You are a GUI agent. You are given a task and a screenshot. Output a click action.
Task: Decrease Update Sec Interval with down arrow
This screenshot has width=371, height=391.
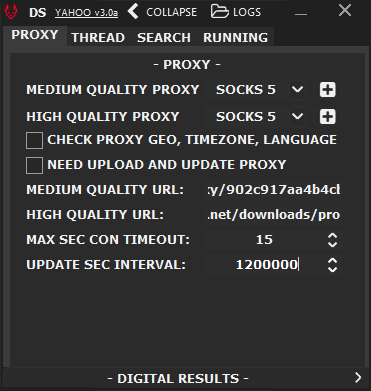coord(333,269)
